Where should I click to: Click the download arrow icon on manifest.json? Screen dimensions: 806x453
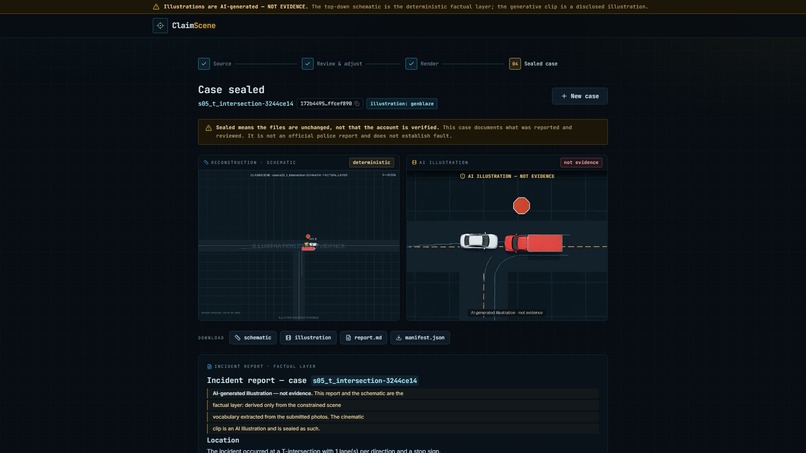(x=398, y=338)
